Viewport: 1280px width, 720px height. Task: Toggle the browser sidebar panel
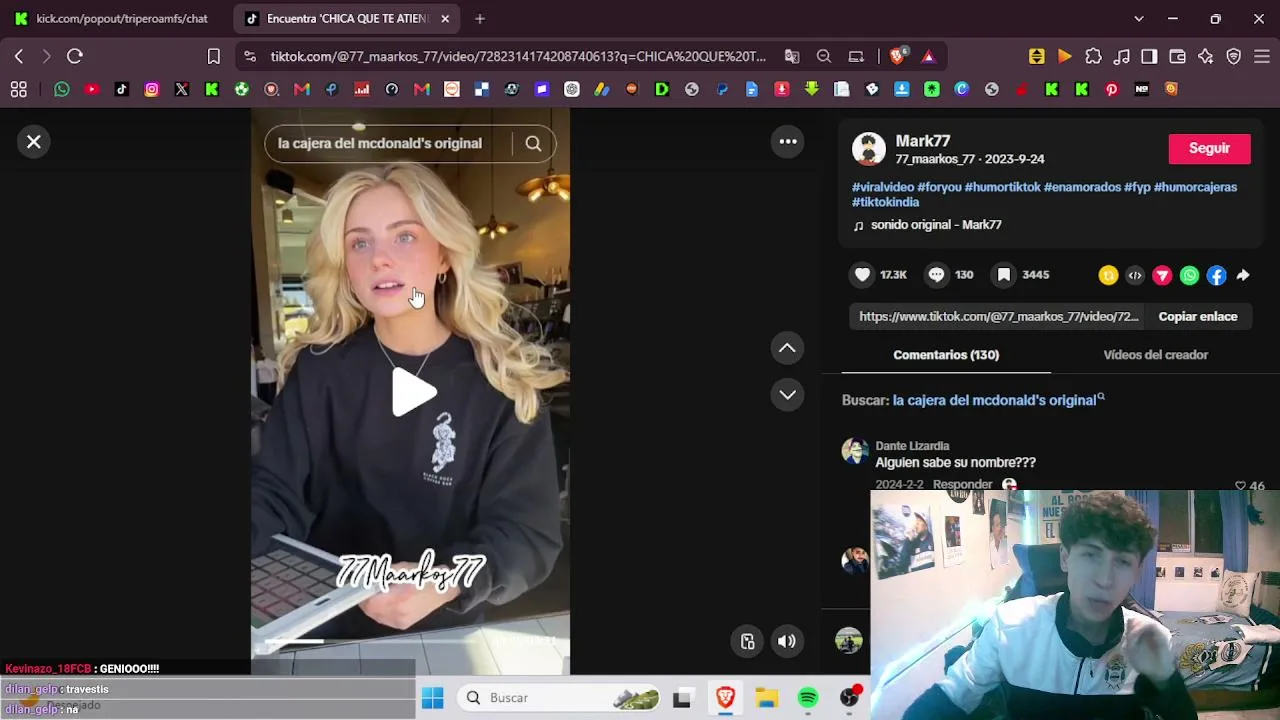(x=1149, y=57)
